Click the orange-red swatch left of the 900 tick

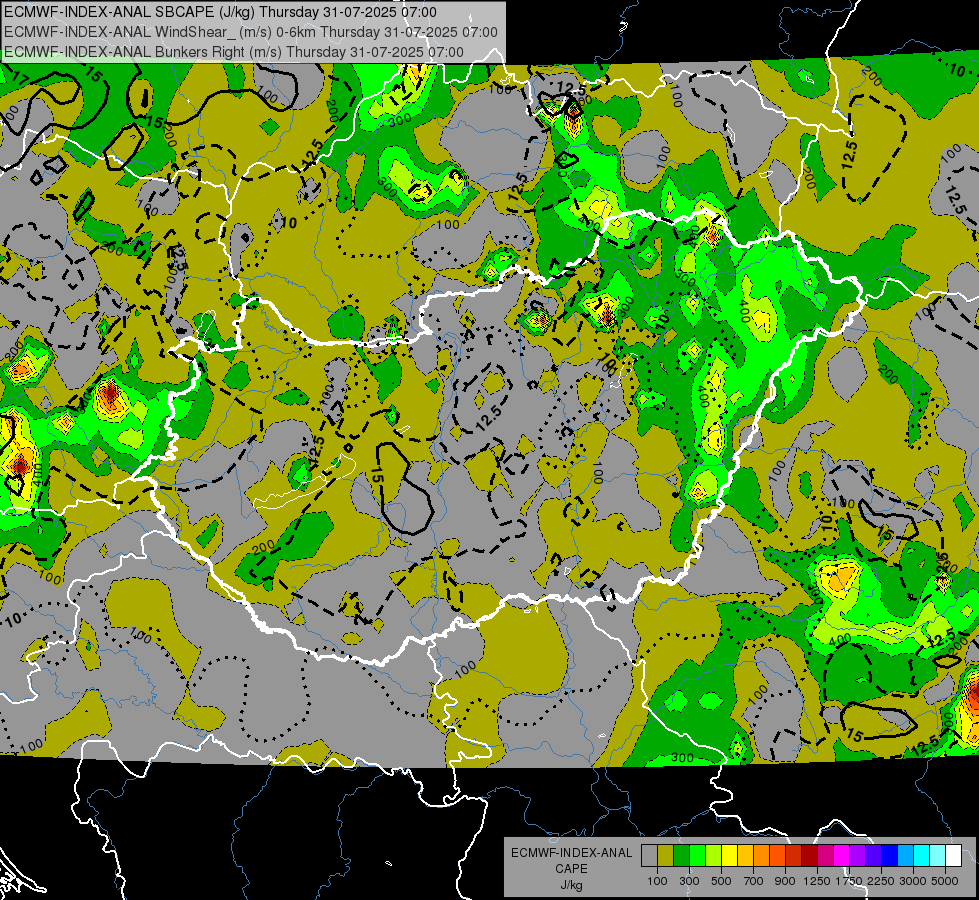tap(777, 855)
